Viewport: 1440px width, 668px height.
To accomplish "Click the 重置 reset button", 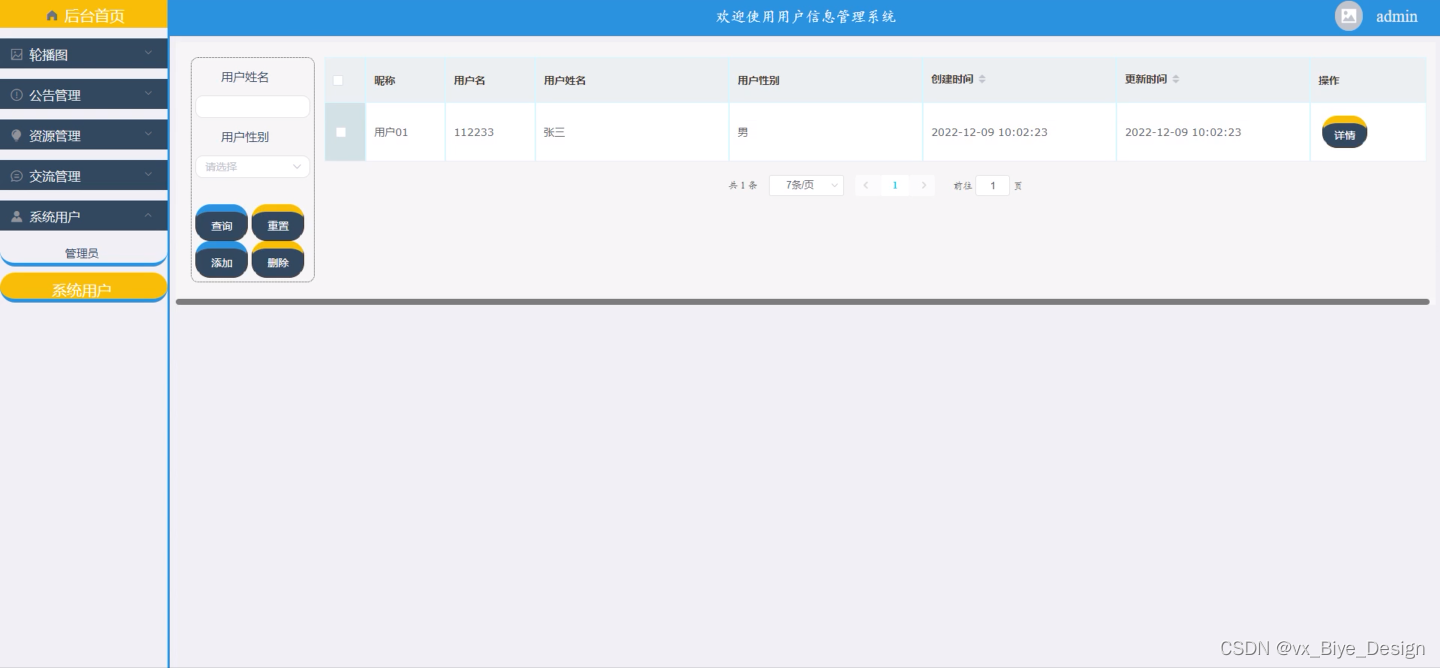I will coord(278,223).
